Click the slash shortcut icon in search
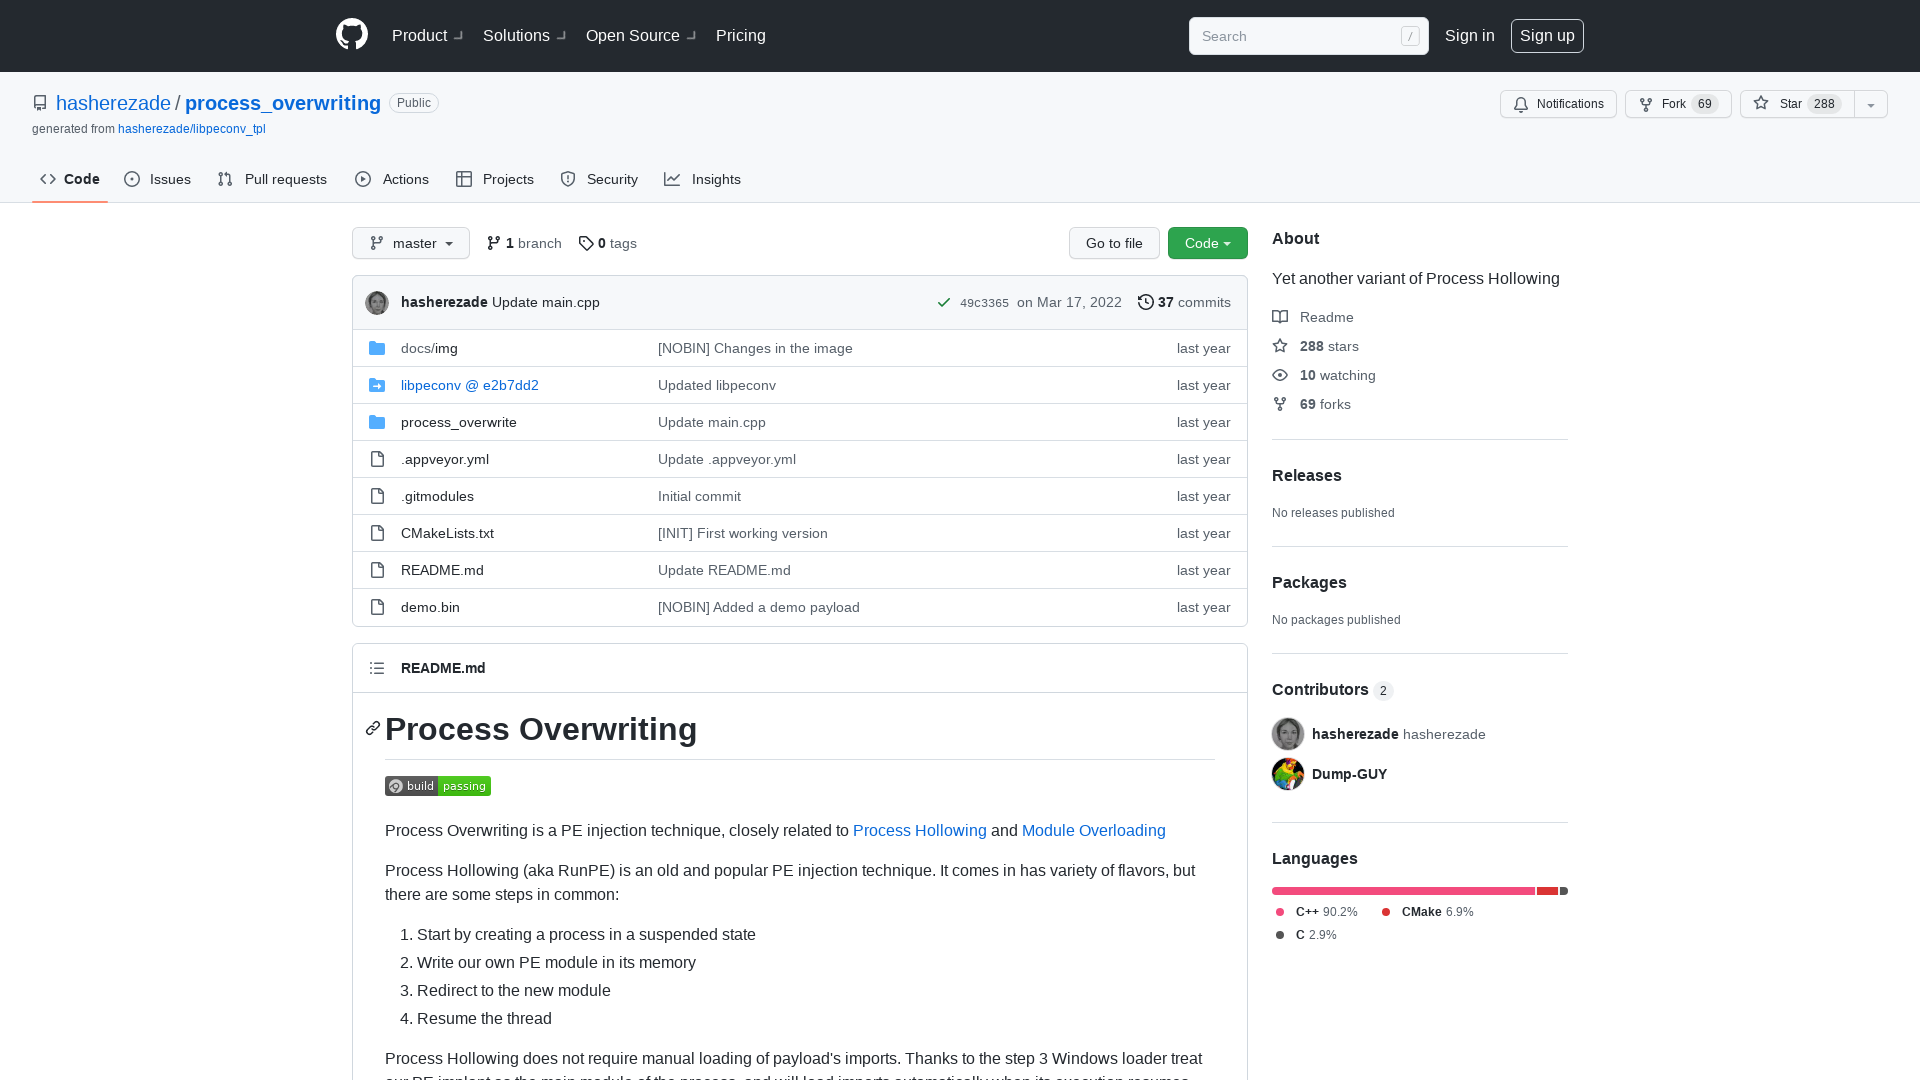This screenshot has height=1080, width=1920. coord(1410,36)
